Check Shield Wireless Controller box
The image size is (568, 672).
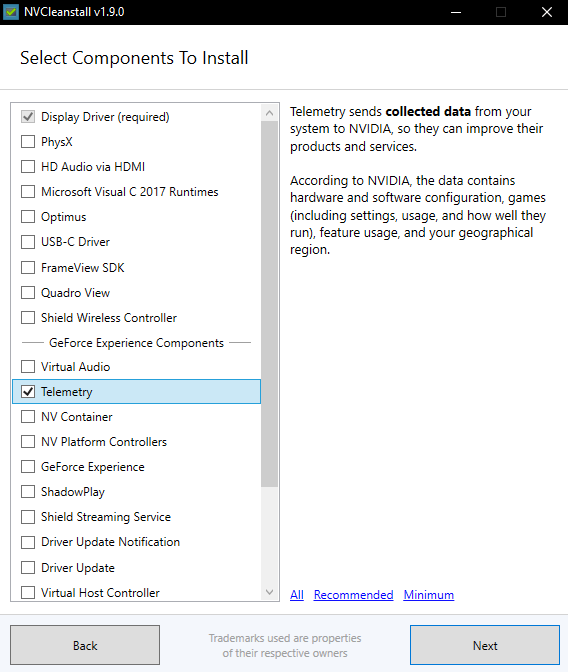[x=28, y=318]
